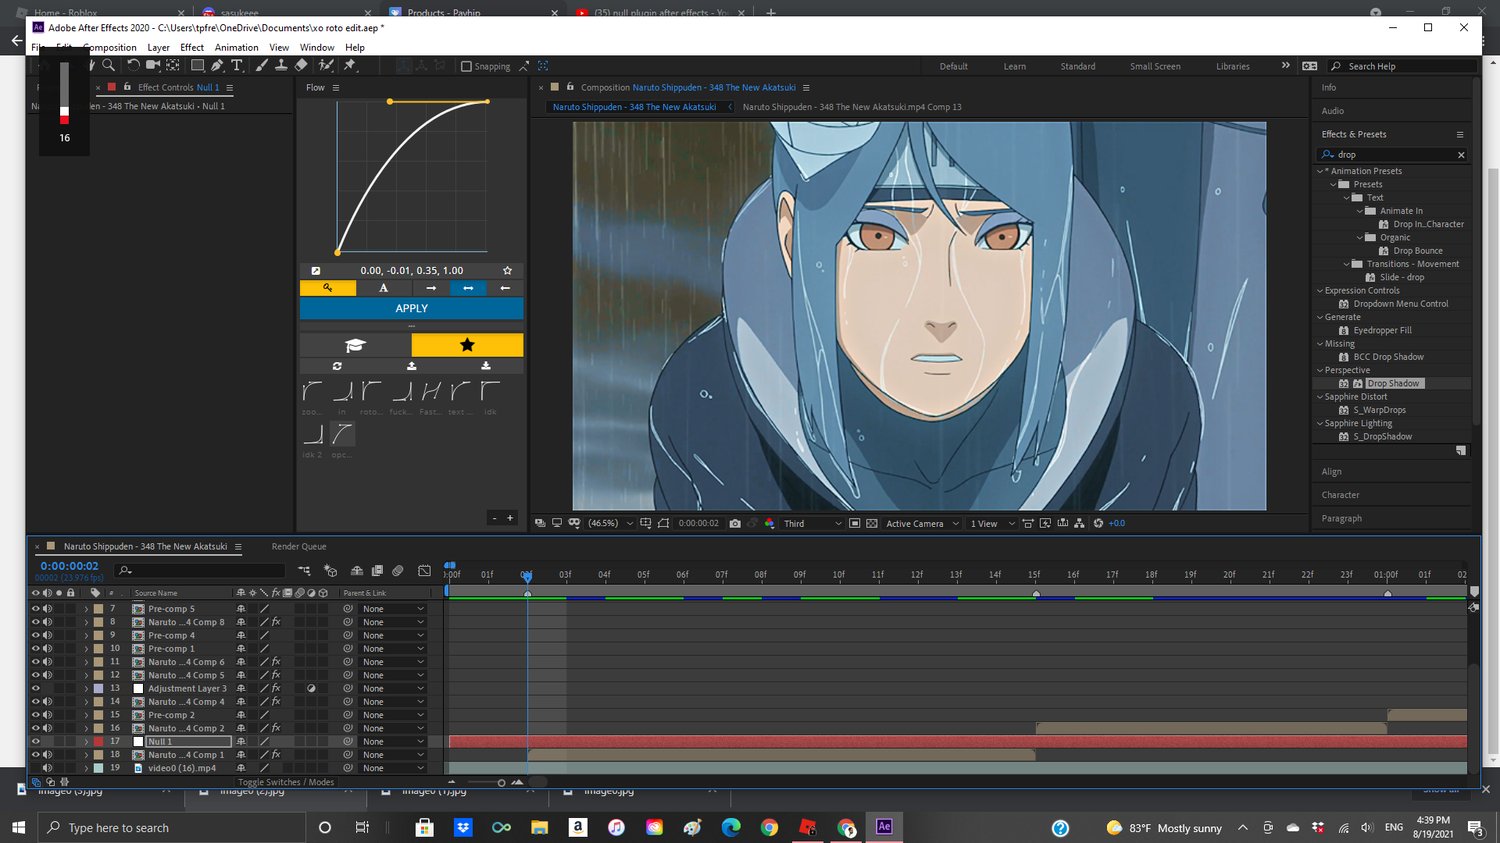
Task: Select the Puppet Pin tool
Action: tap(349, 65)
